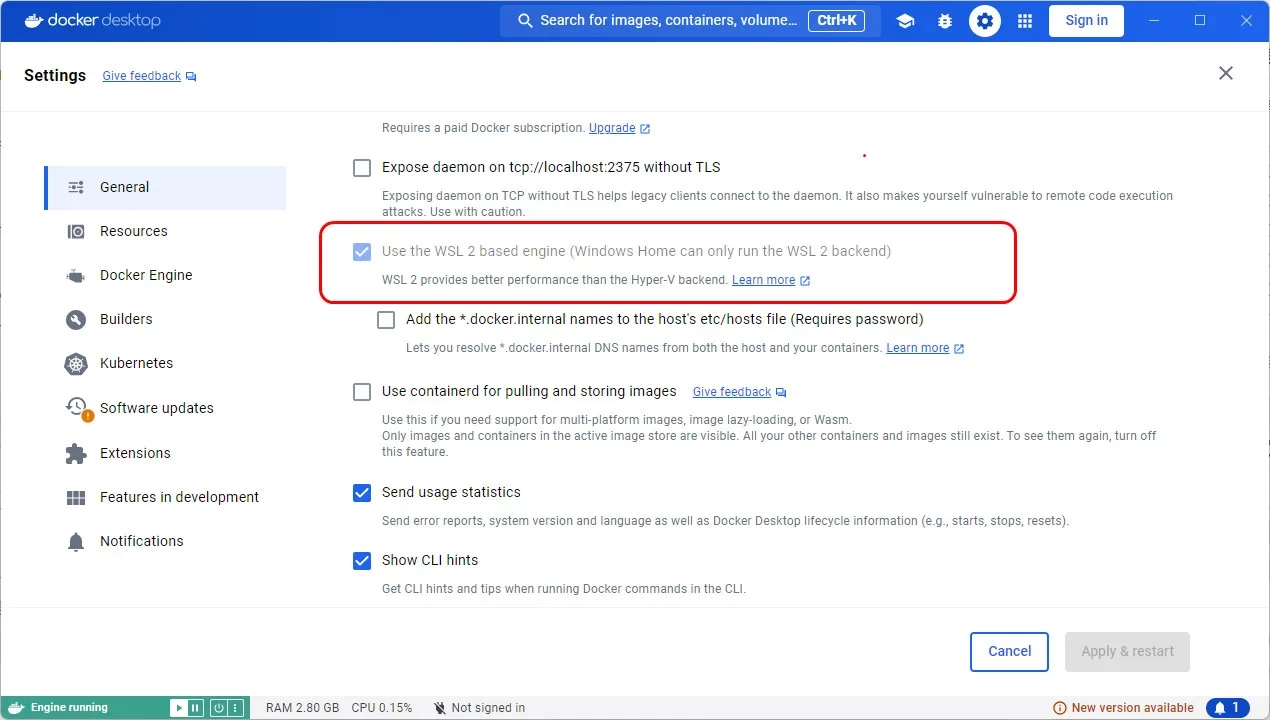Image resolution: width=1270 pixels, height=720 pixels.
Task: Open Learn more link for WSL 2
Action: (764, 280)
